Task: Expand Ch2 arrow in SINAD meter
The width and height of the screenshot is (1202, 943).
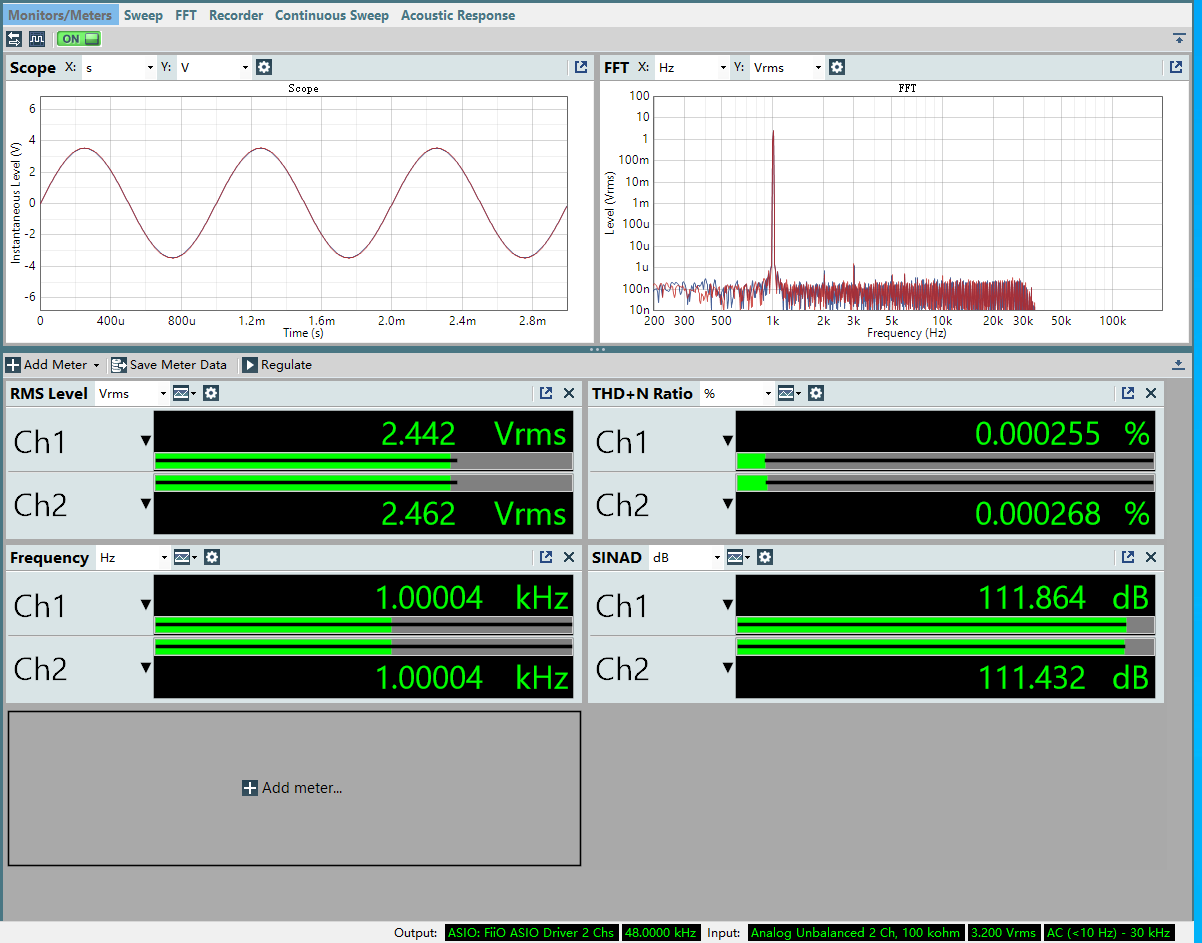Action: [x=728, y=668]
